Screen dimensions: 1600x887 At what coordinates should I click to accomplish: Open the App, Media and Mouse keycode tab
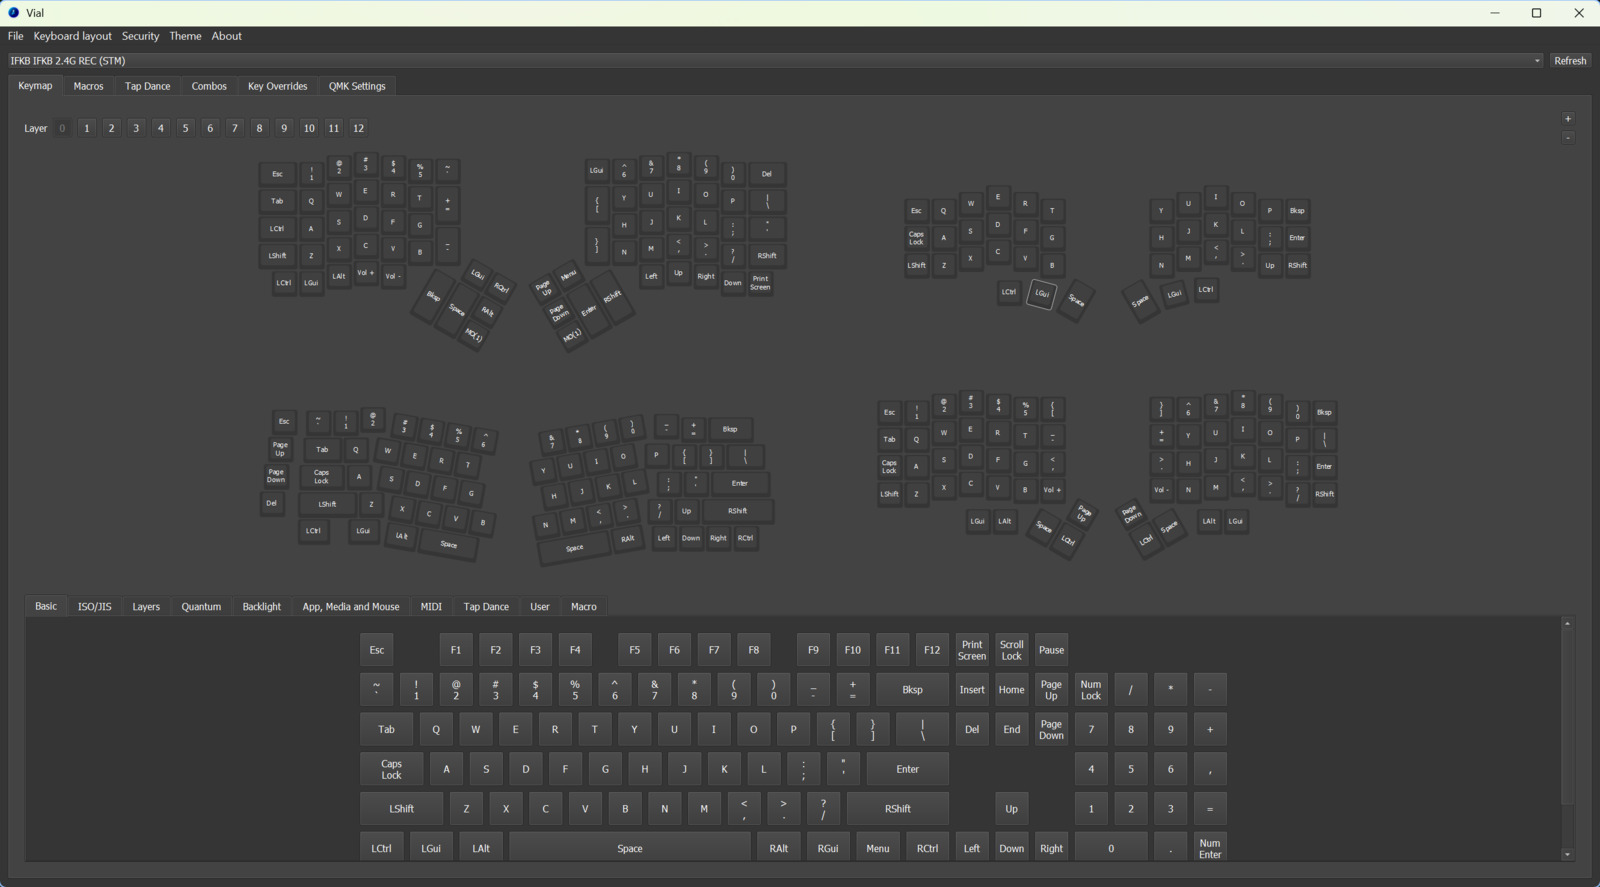(350, 607)
